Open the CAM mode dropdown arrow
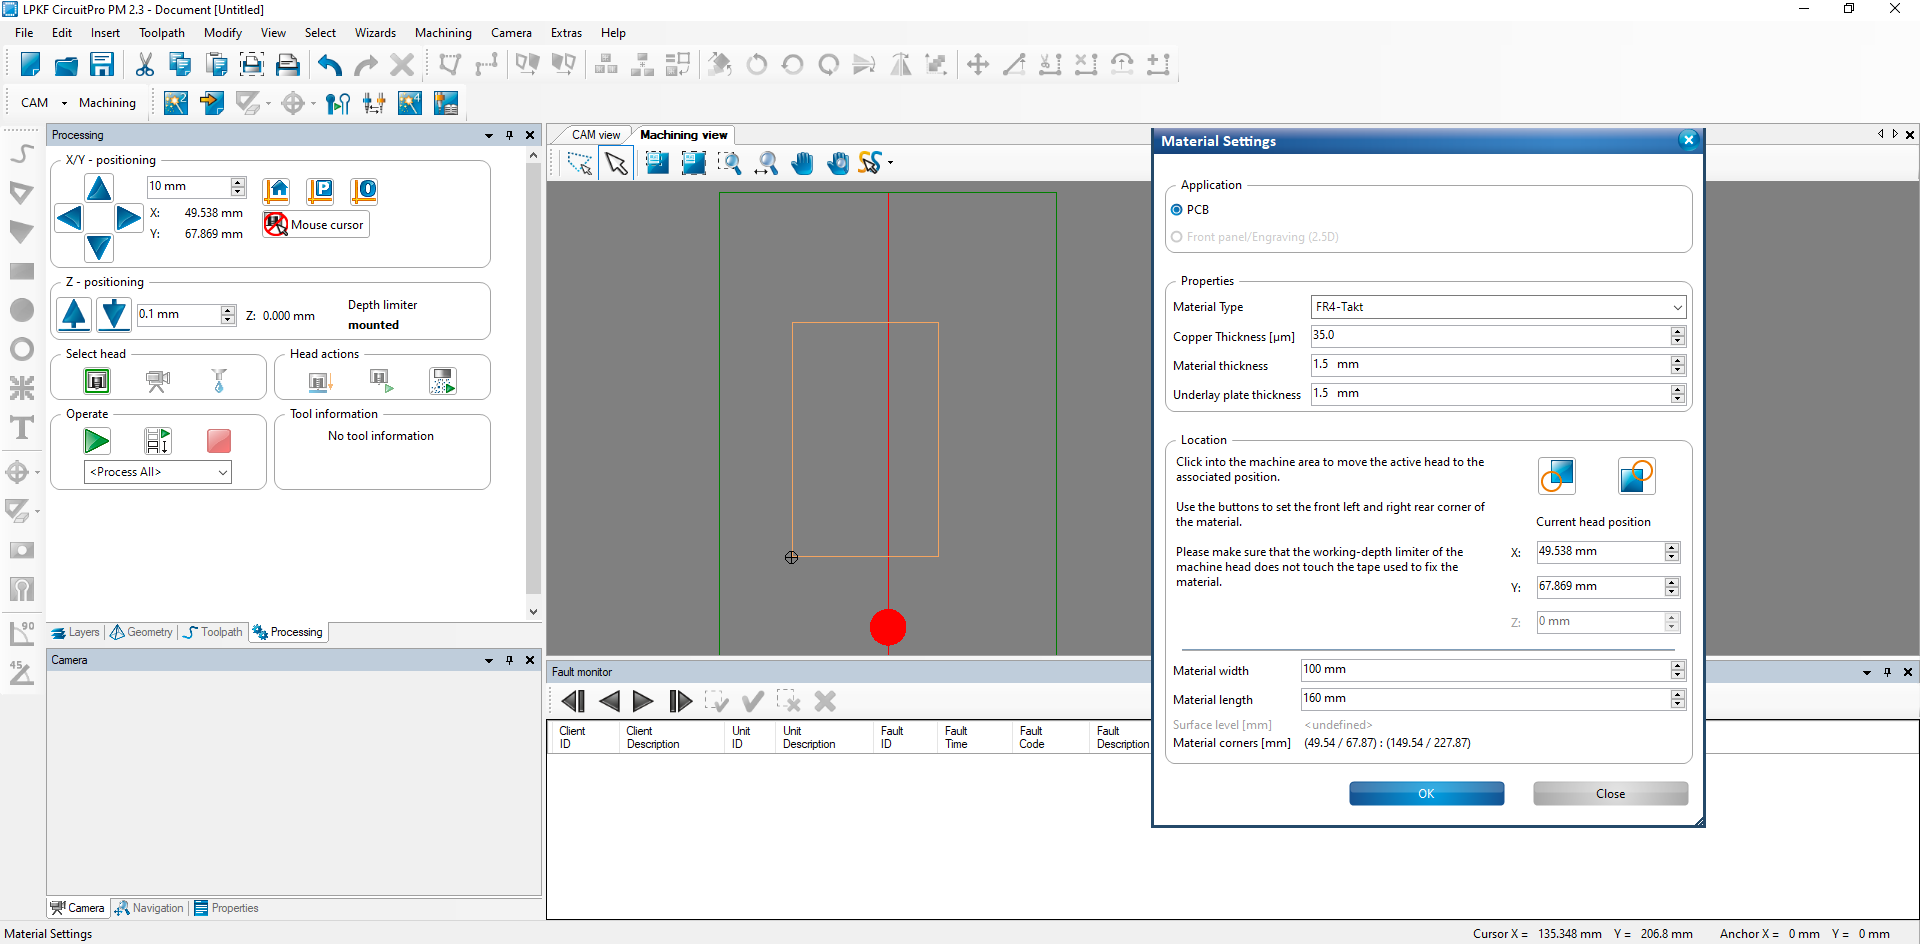The image size is (1920, 944). click(64, 103)
